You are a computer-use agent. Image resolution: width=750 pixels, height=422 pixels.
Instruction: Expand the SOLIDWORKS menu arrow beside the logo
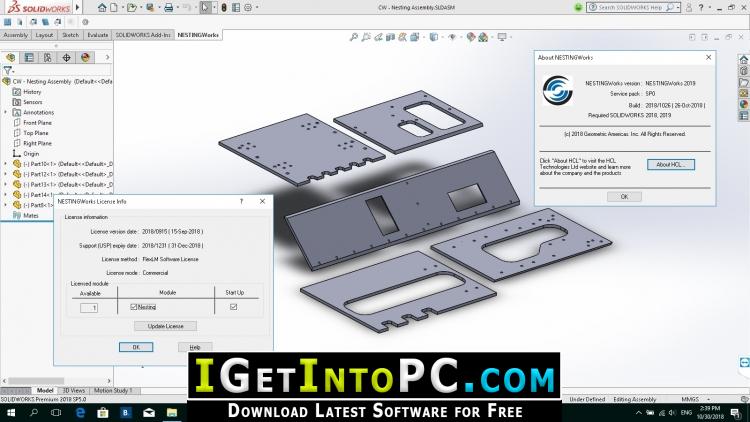pyautogui.click(x=77, y=8)
